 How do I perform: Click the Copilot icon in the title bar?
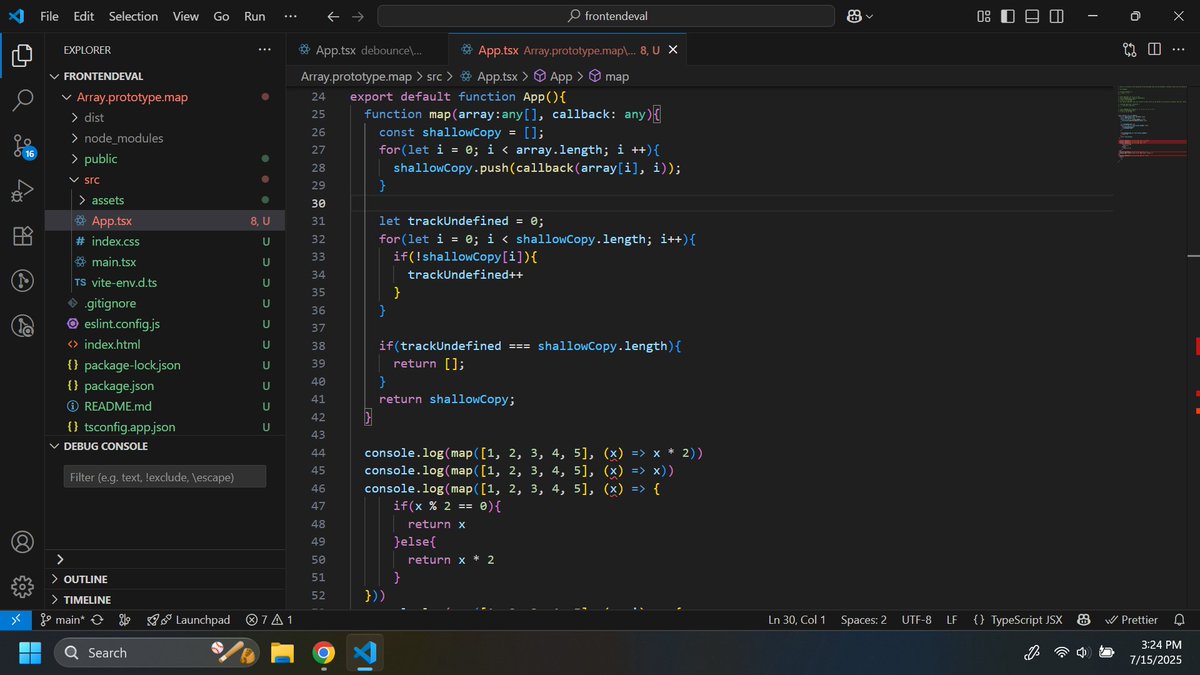point(855,16)
